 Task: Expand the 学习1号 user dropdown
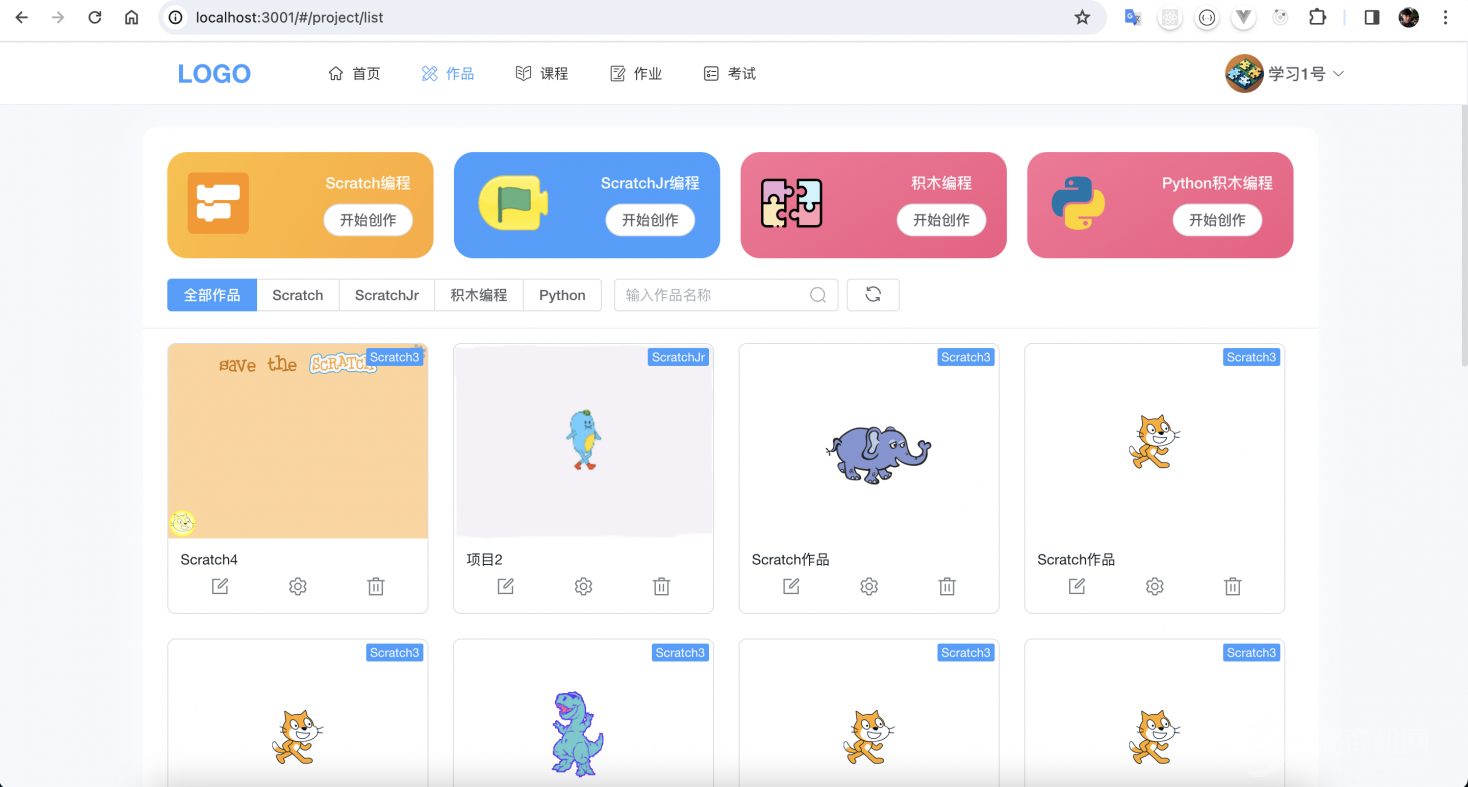point(1286,74)
